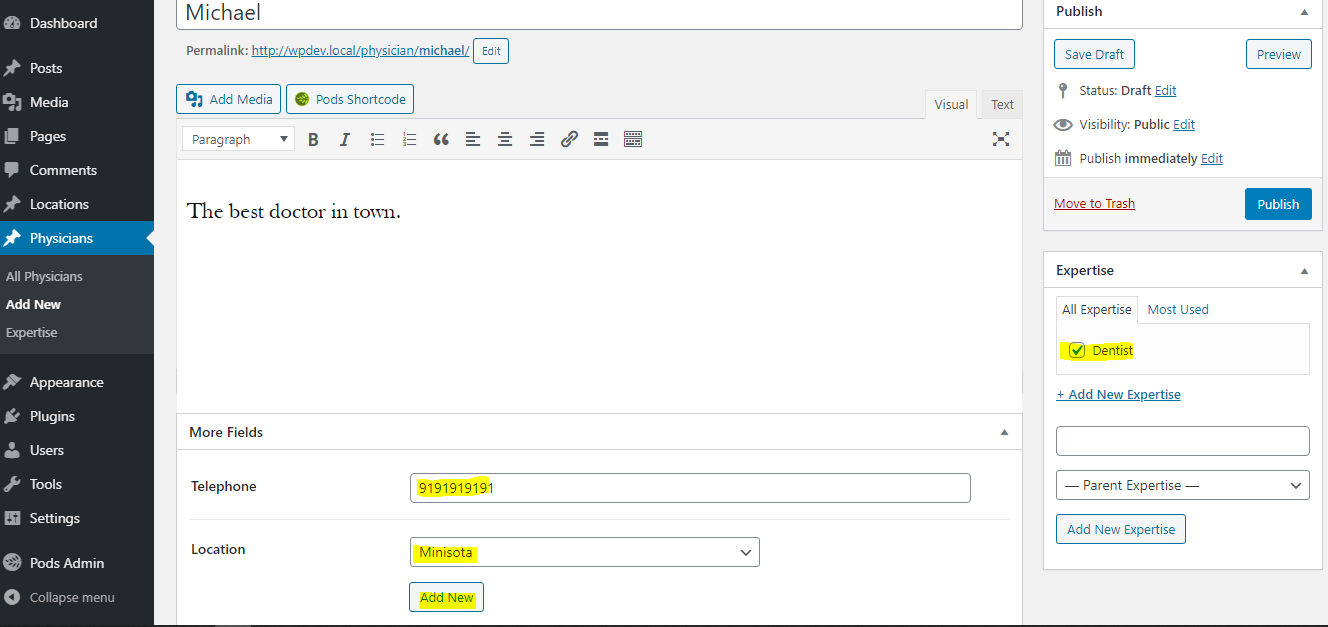The image size is (1328, 627).
Task: Click the + Add New Expertise link
Action: coord(1118,394)
